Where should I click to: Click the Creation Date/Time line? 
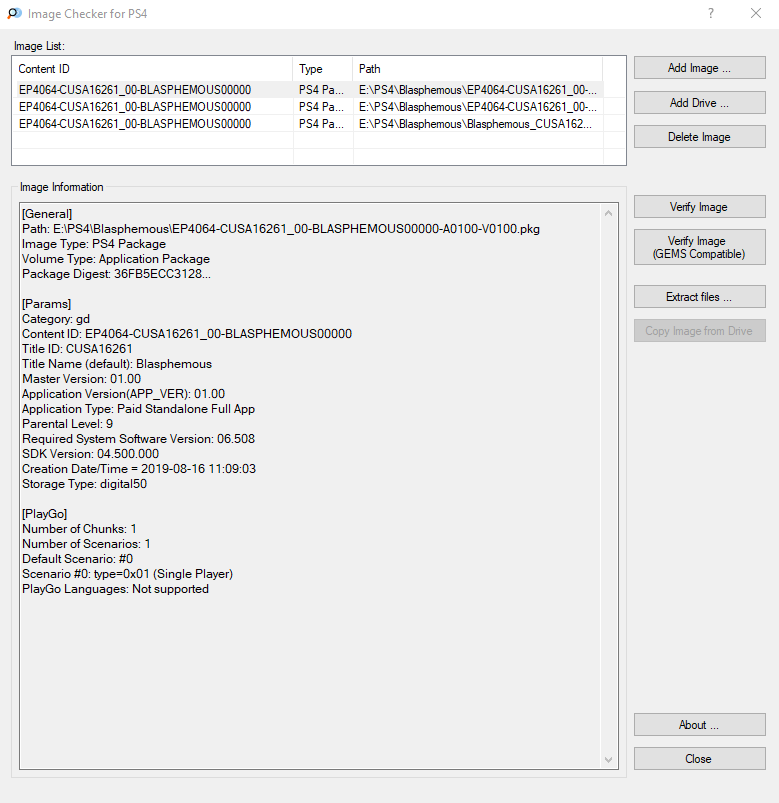(x=139, y=469)
